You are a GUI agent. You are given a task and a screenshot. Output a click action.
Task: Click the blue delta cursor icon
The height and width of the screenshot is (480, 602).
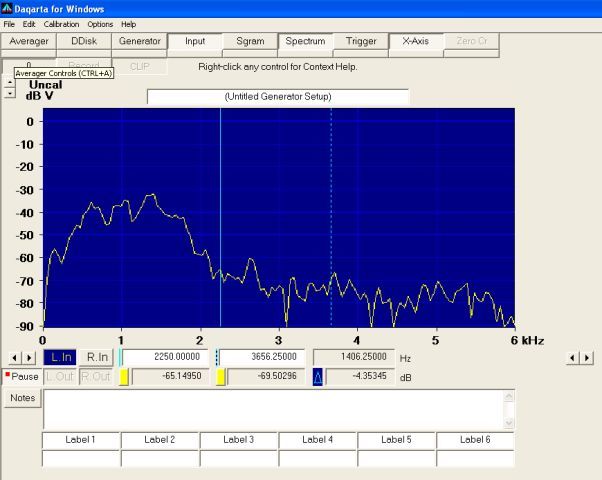click(x=318, y=377)
